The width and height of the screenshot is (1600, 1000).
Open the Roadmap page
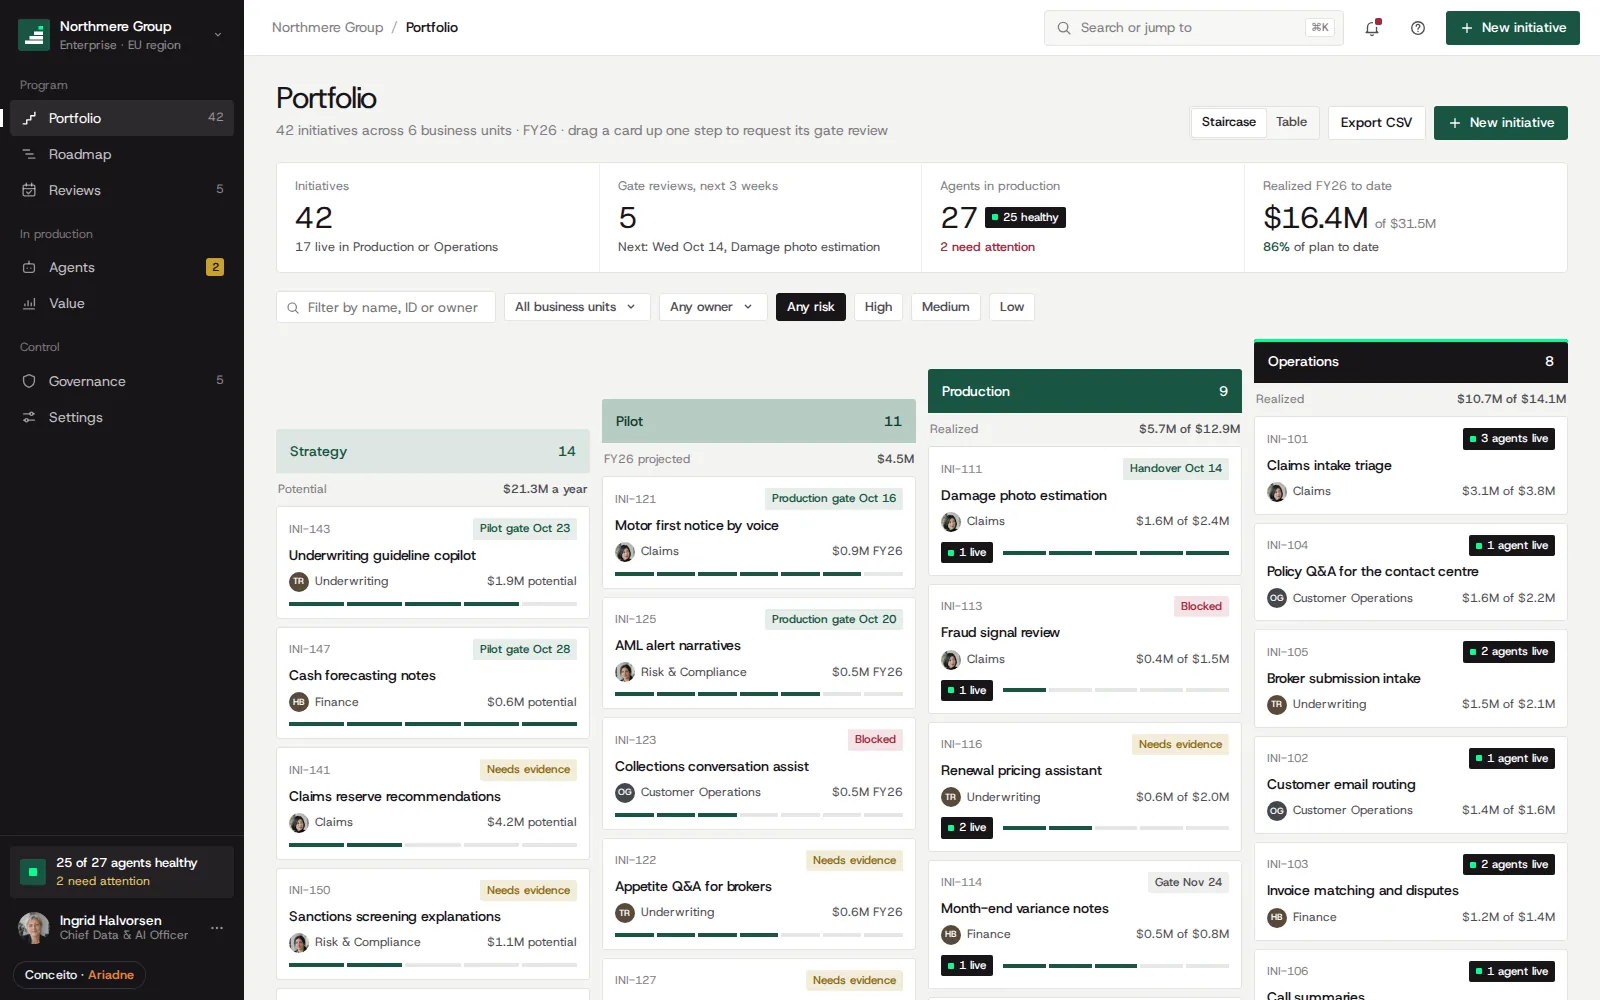[x=122, y=154]
